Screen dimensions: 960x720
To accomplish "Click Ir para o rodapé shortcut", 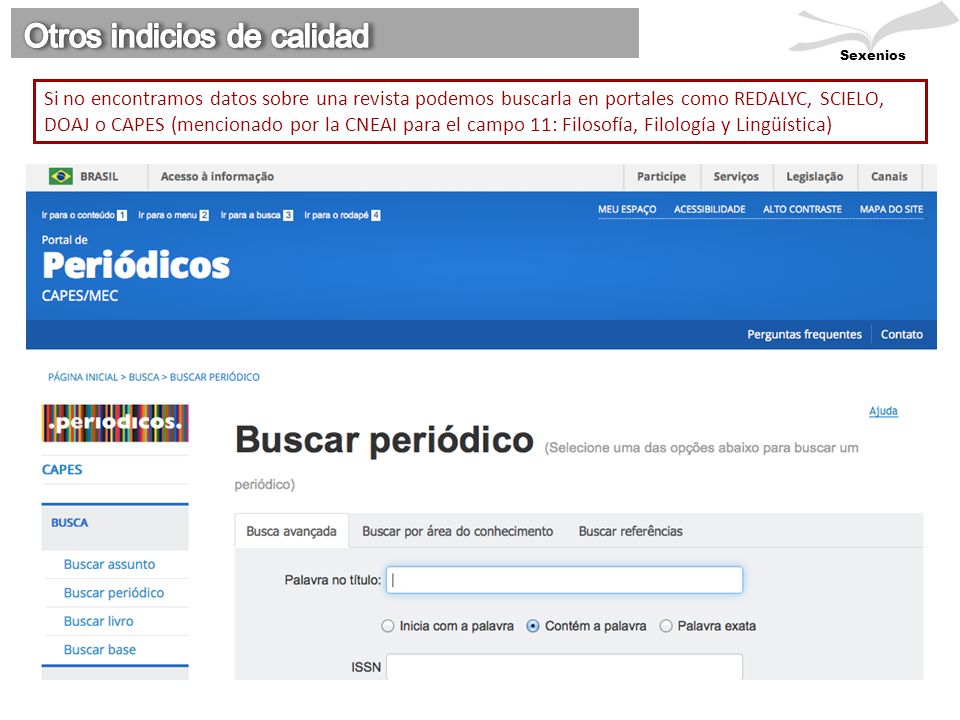I will pyautogui.click(x=342, y=215).
